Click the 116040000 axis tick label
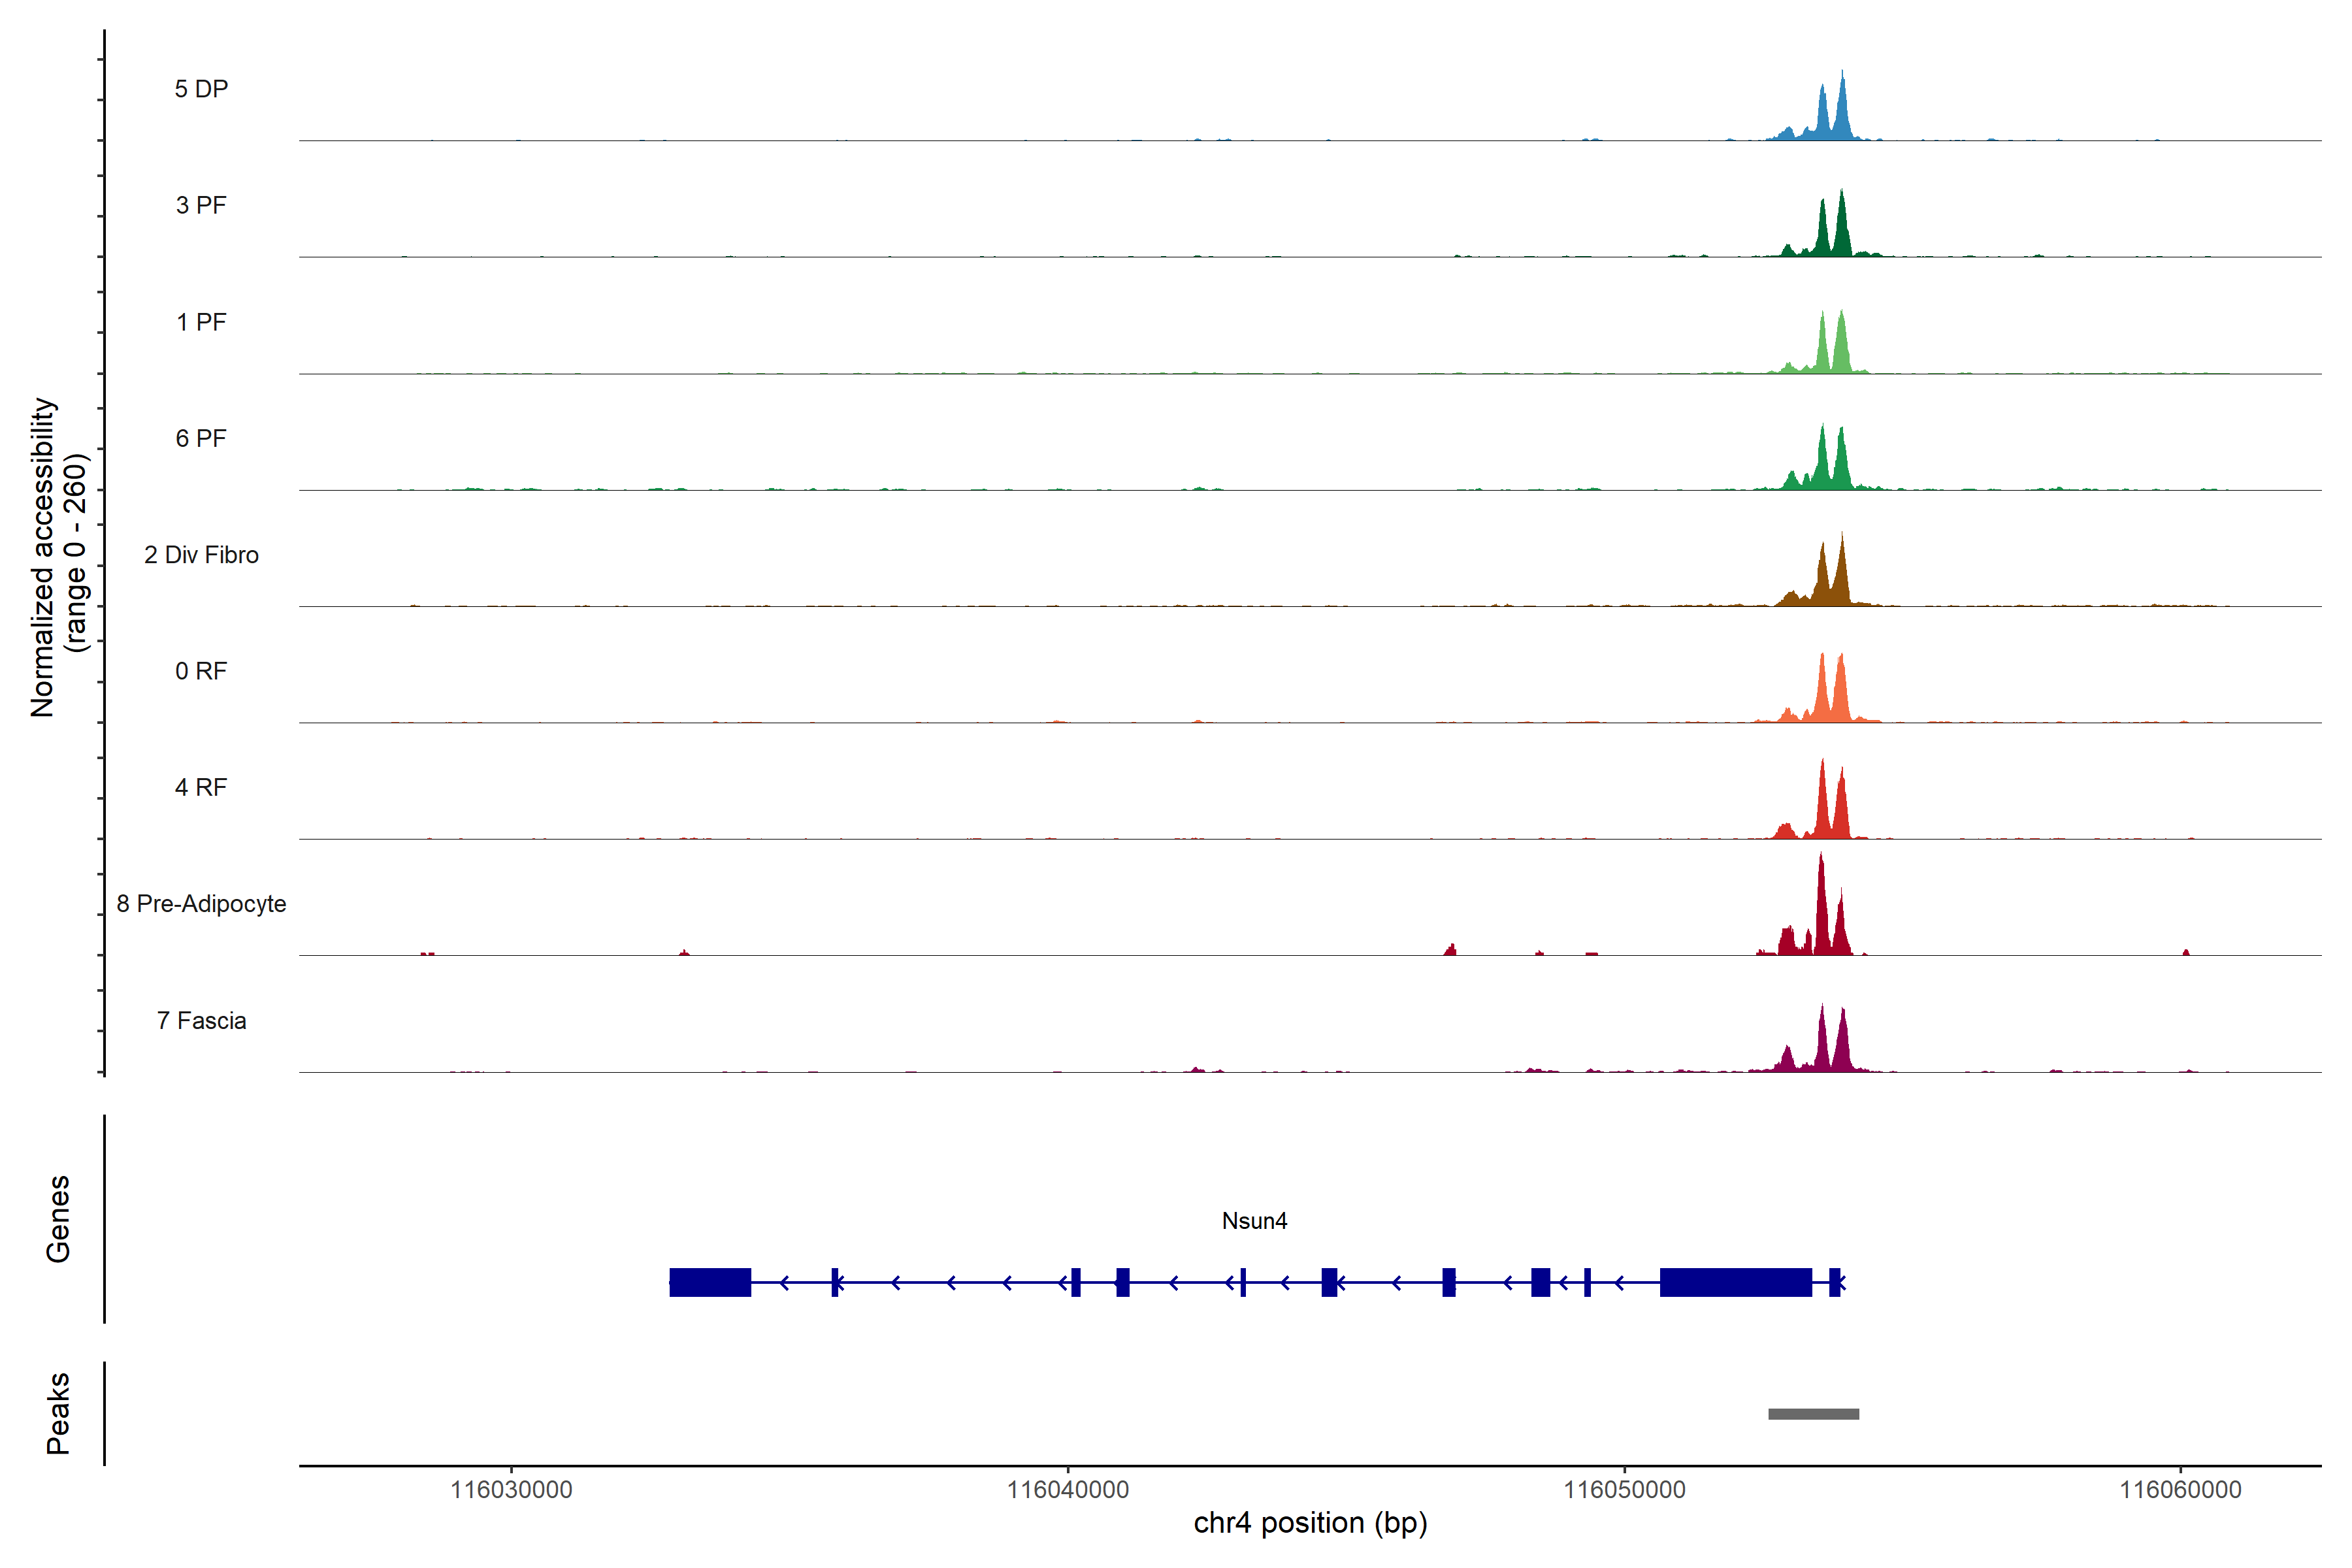Viewport: 2352px width, 1568px height. click(1067, 1490)
